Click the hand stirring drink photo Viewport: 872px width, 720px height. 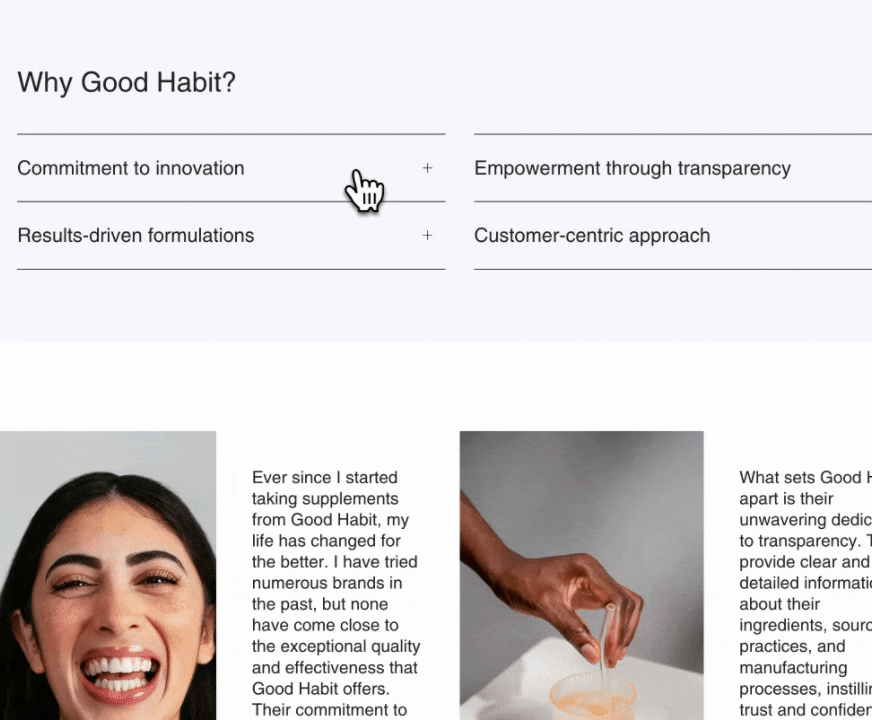coord(581,575)
